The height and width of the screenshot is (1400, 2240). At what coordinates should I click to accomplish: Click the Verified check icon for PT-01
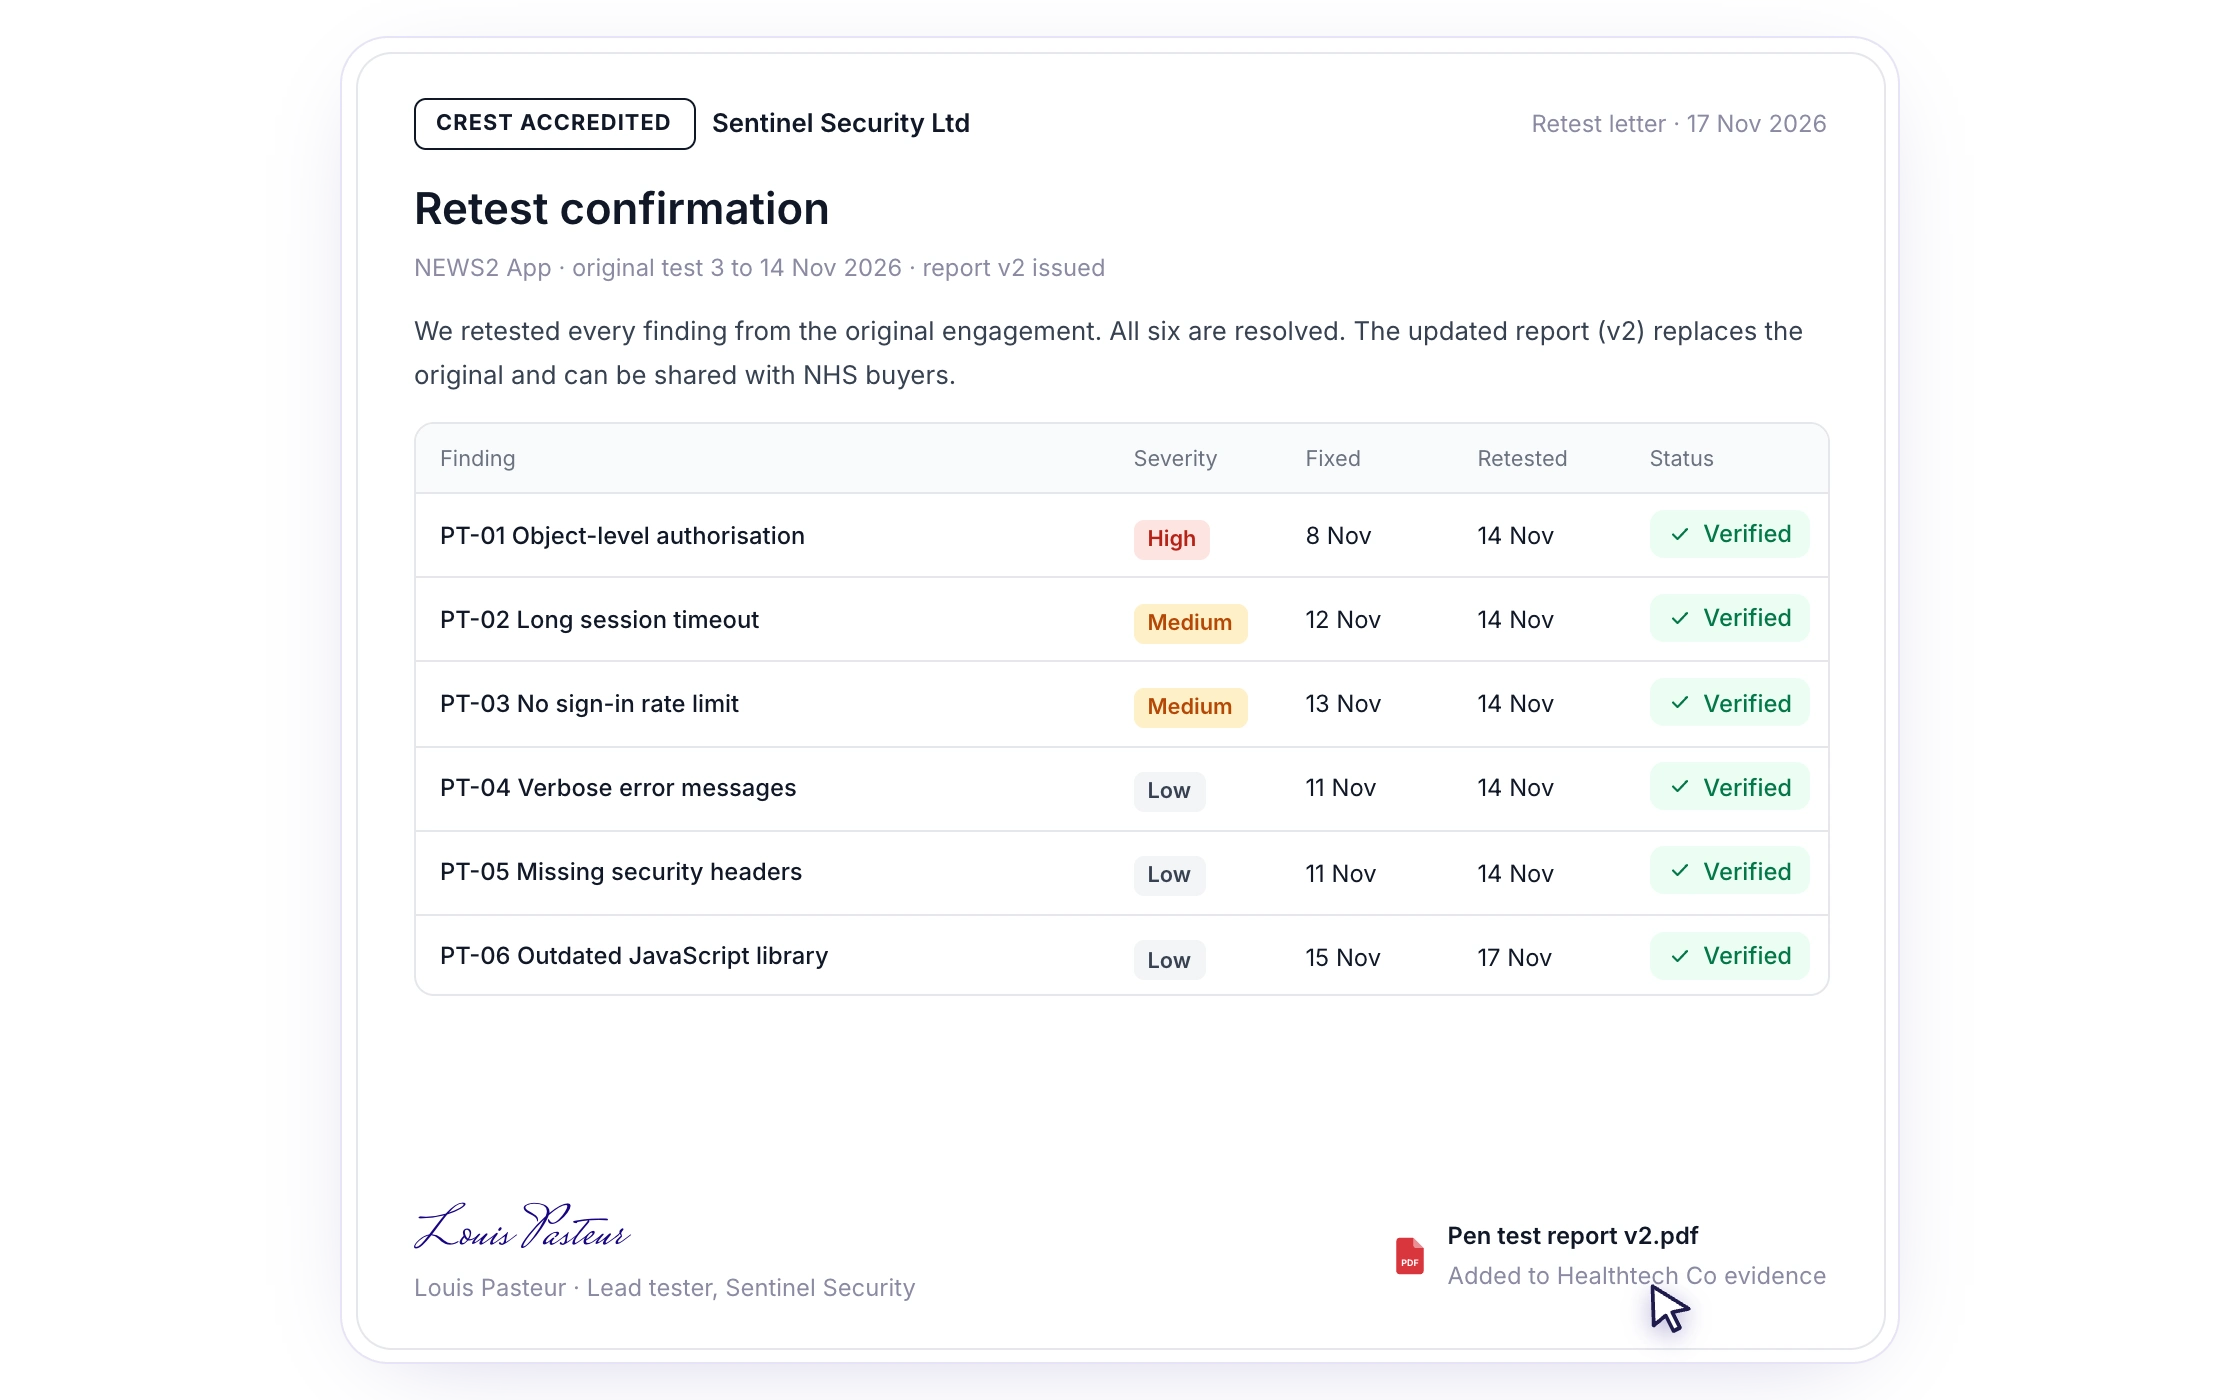coord(1680,534)
